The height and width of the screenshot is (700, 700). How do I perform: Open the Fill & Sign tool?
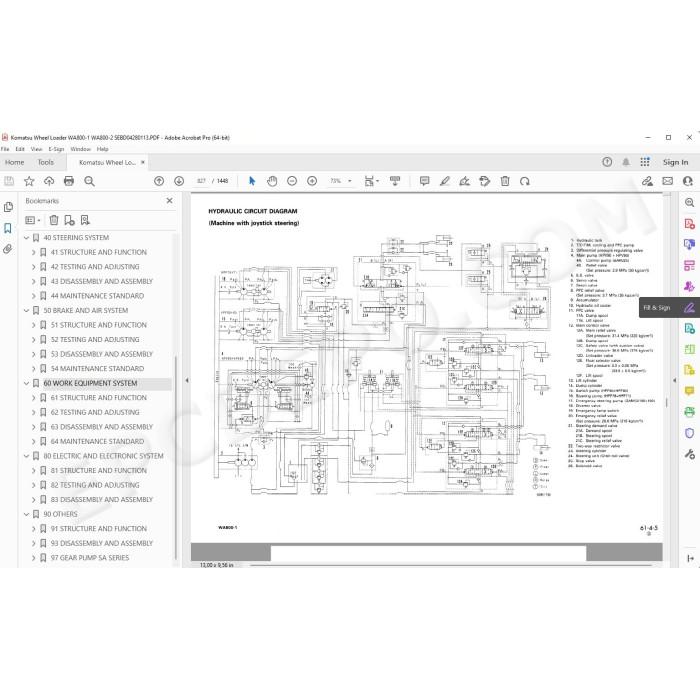[669, 308]
